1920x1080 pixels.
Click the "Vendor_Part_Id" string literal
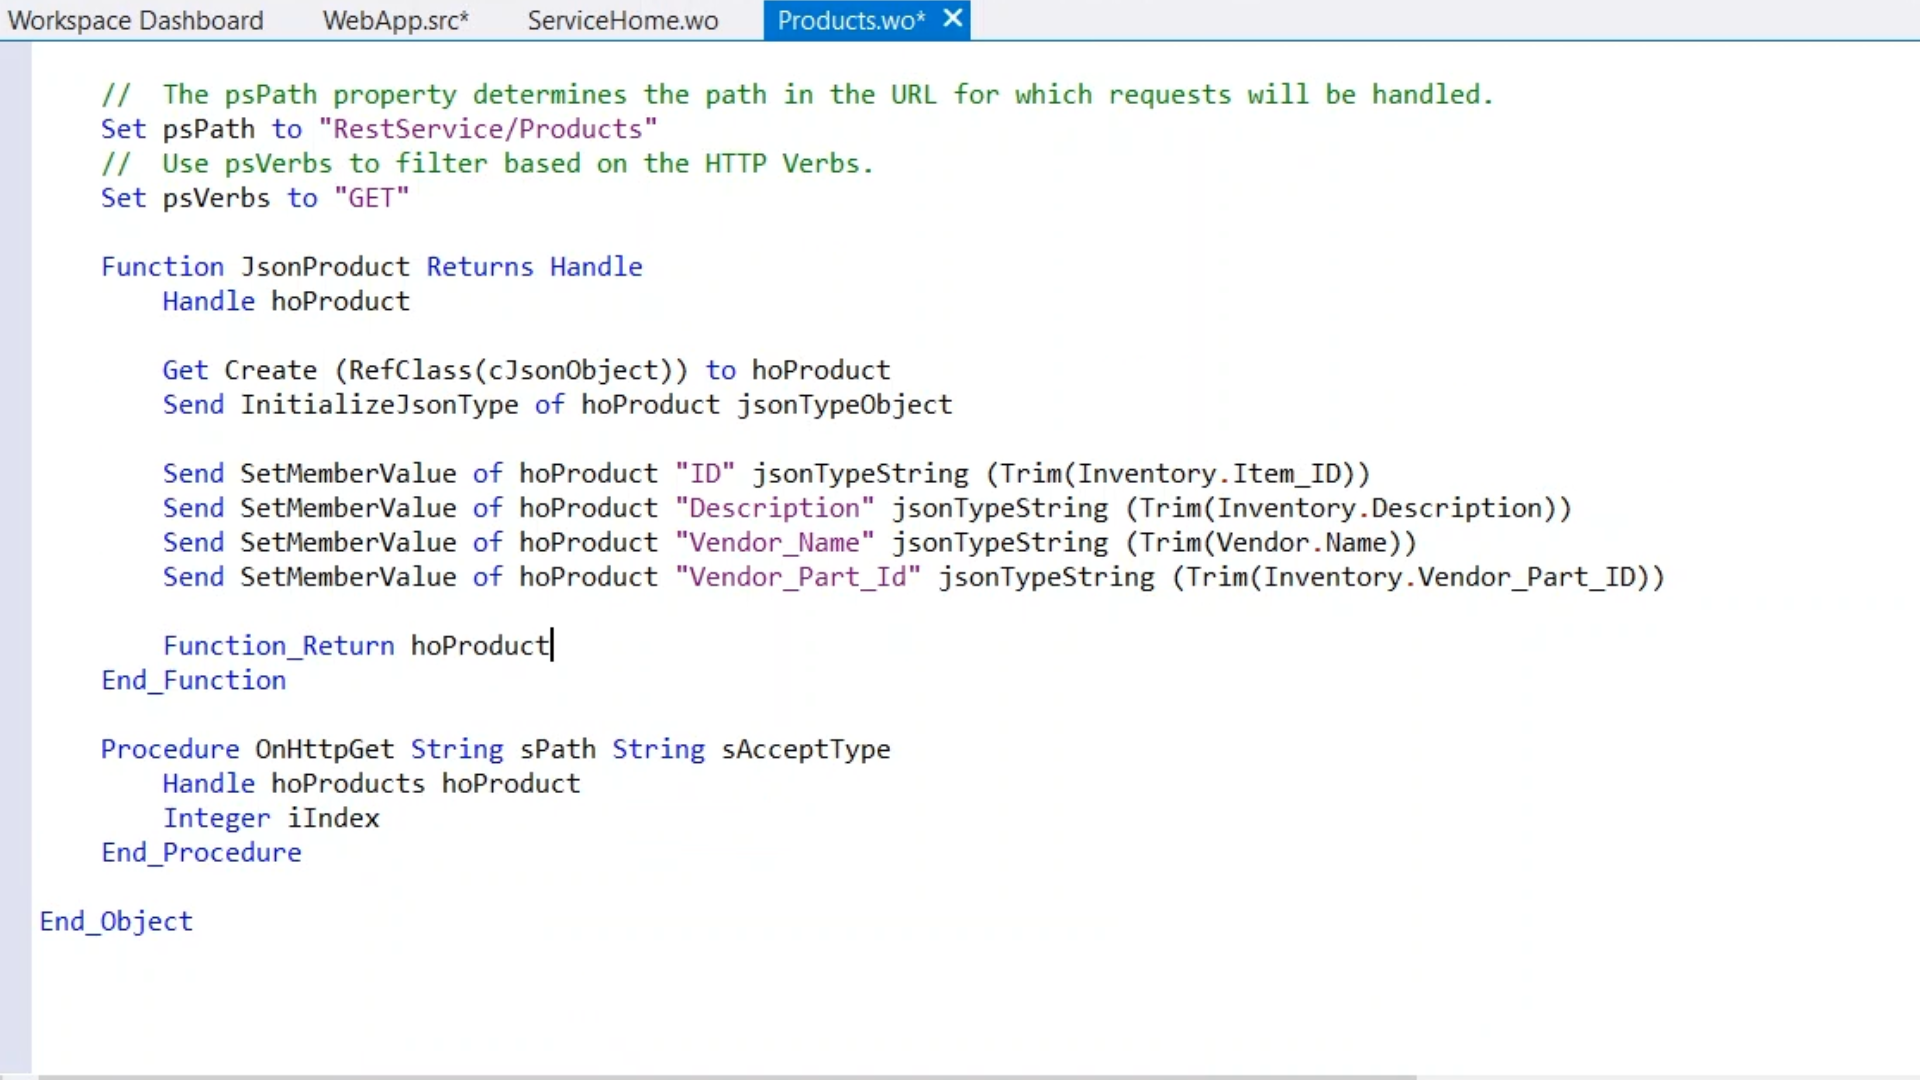click(797, 577)
